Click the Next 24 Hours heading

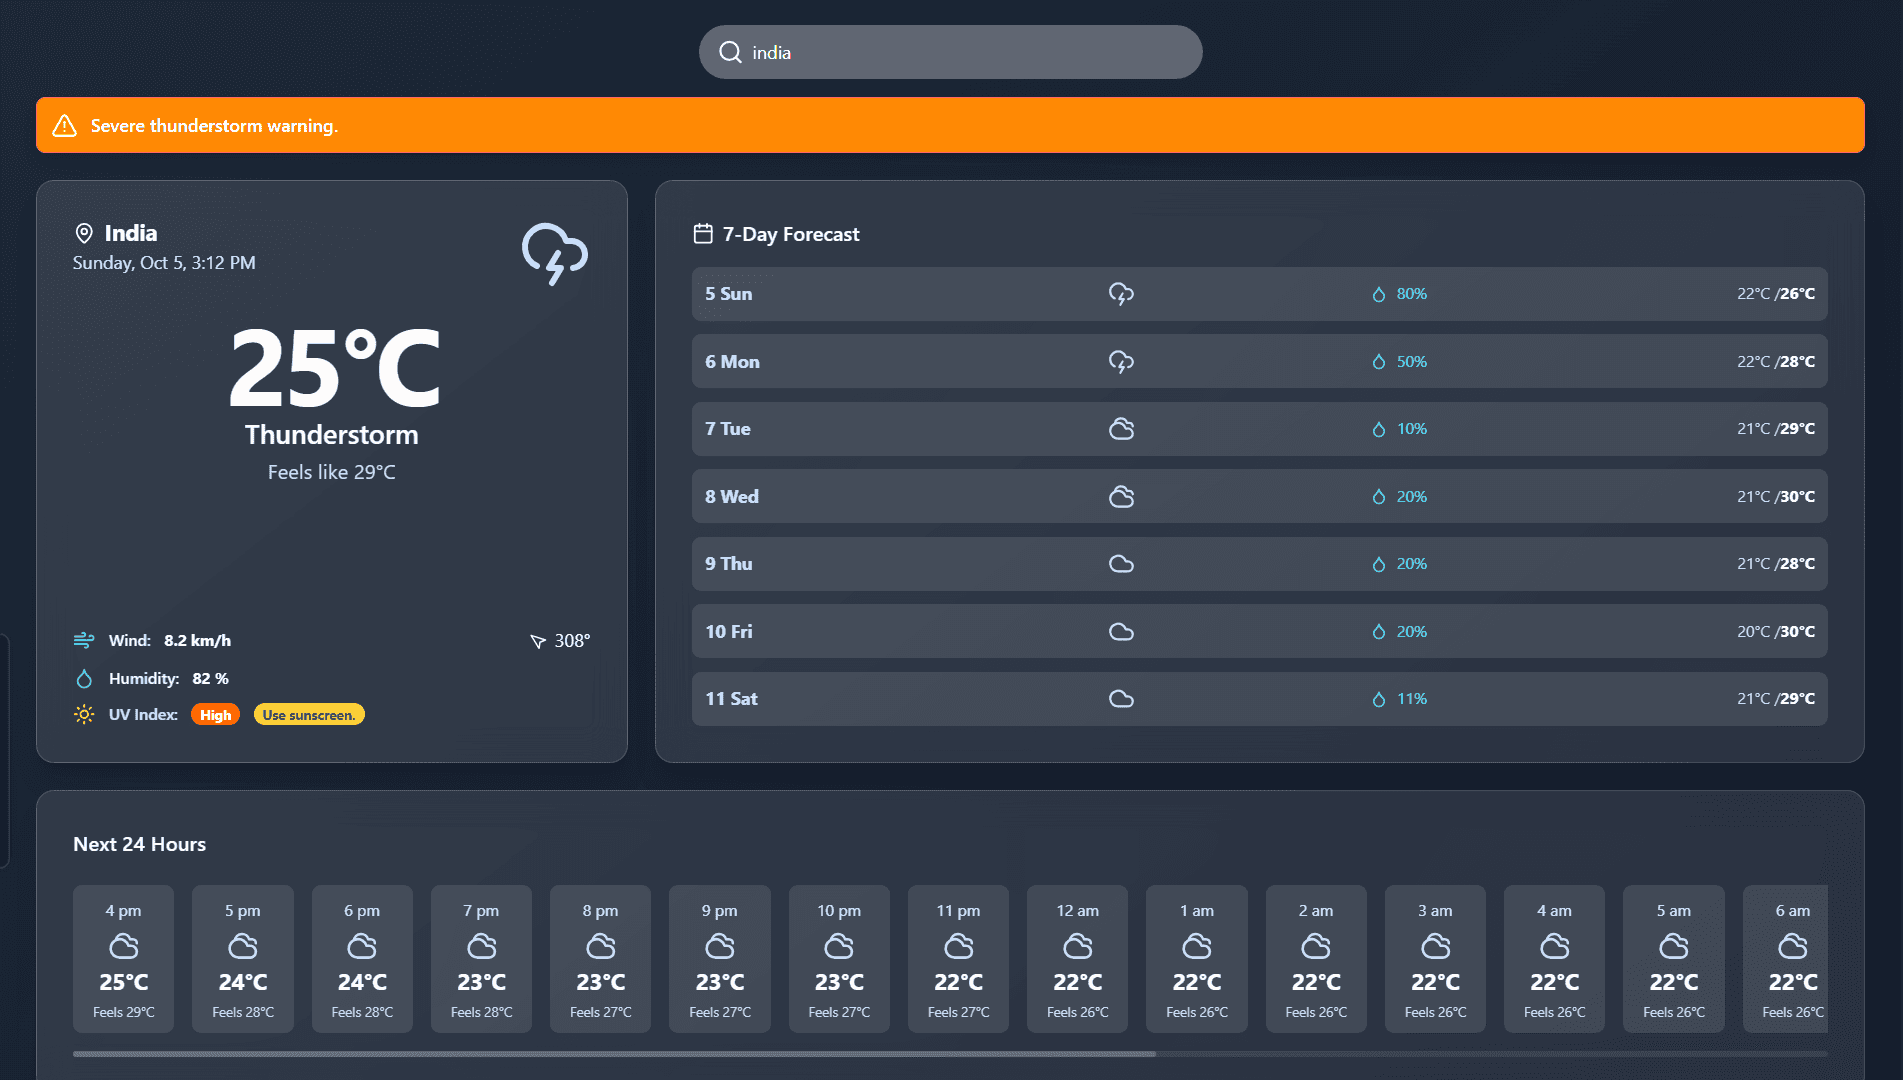pos(140,844)
